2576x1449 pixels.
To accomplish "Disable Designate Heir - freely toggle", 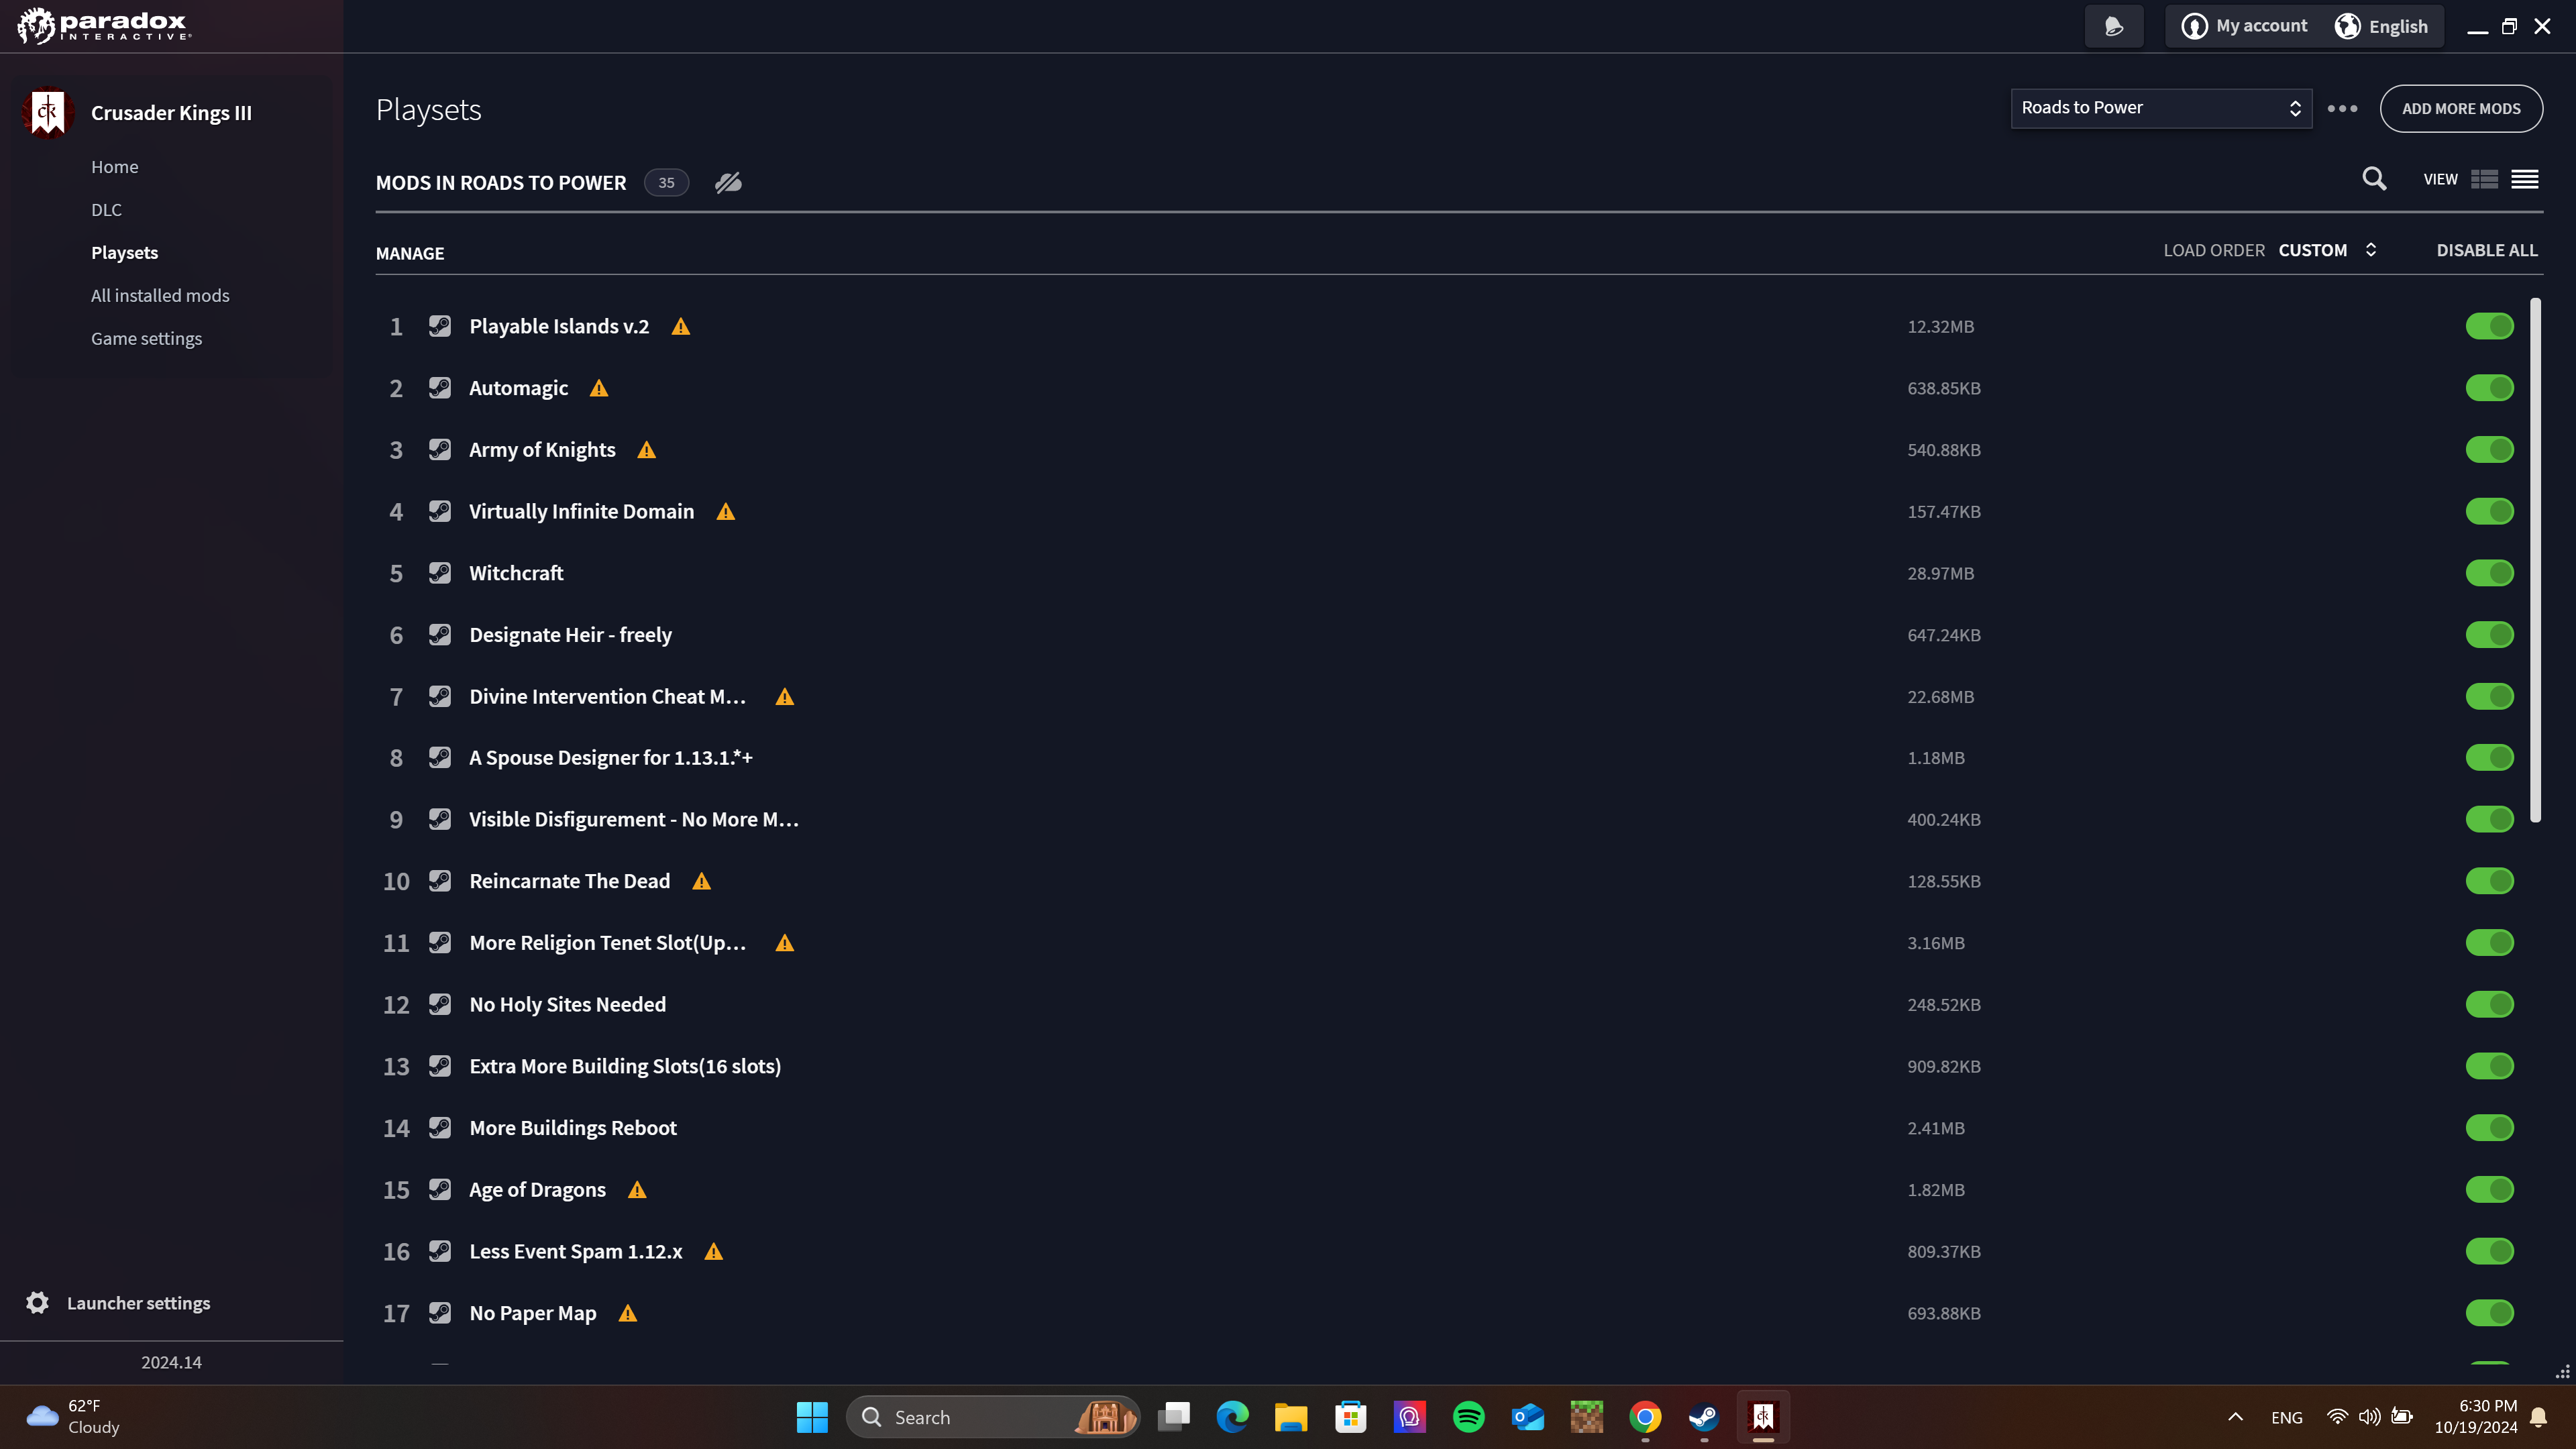I will coord(2489,635).
